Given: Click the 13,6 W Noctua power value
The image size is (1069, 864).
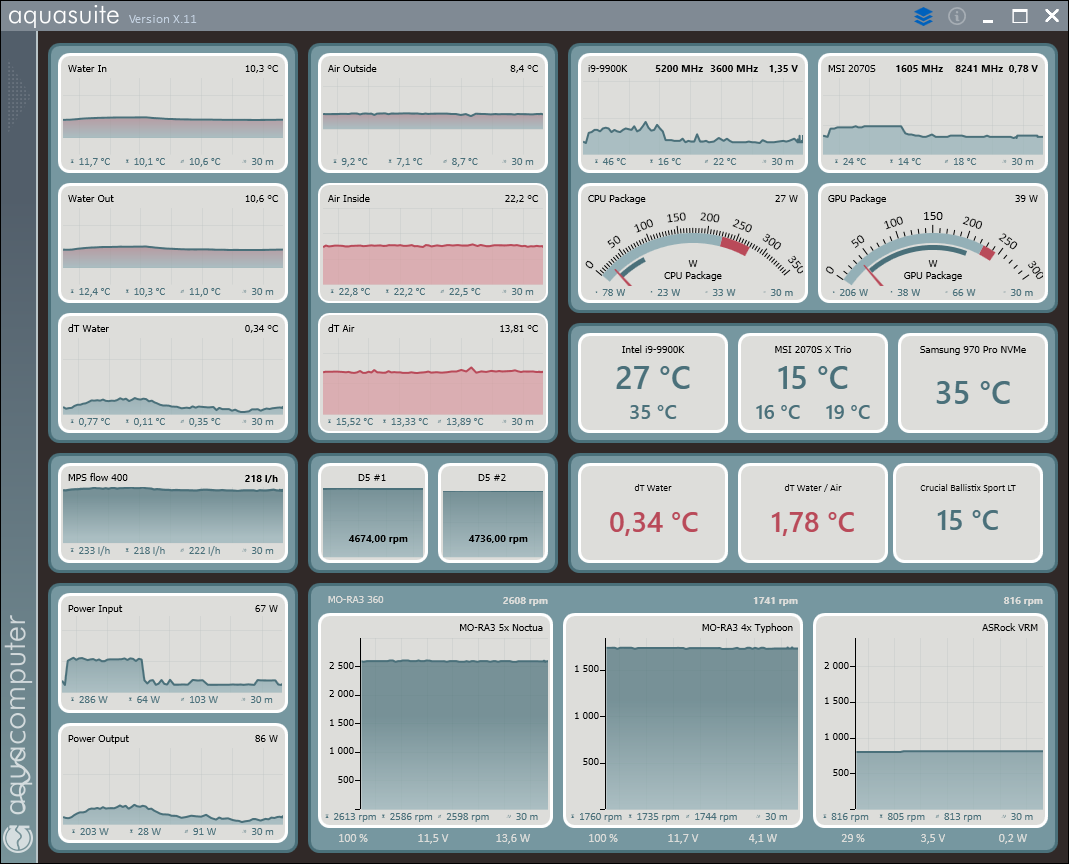Looking at the screenshot, I should pos(513,838).
